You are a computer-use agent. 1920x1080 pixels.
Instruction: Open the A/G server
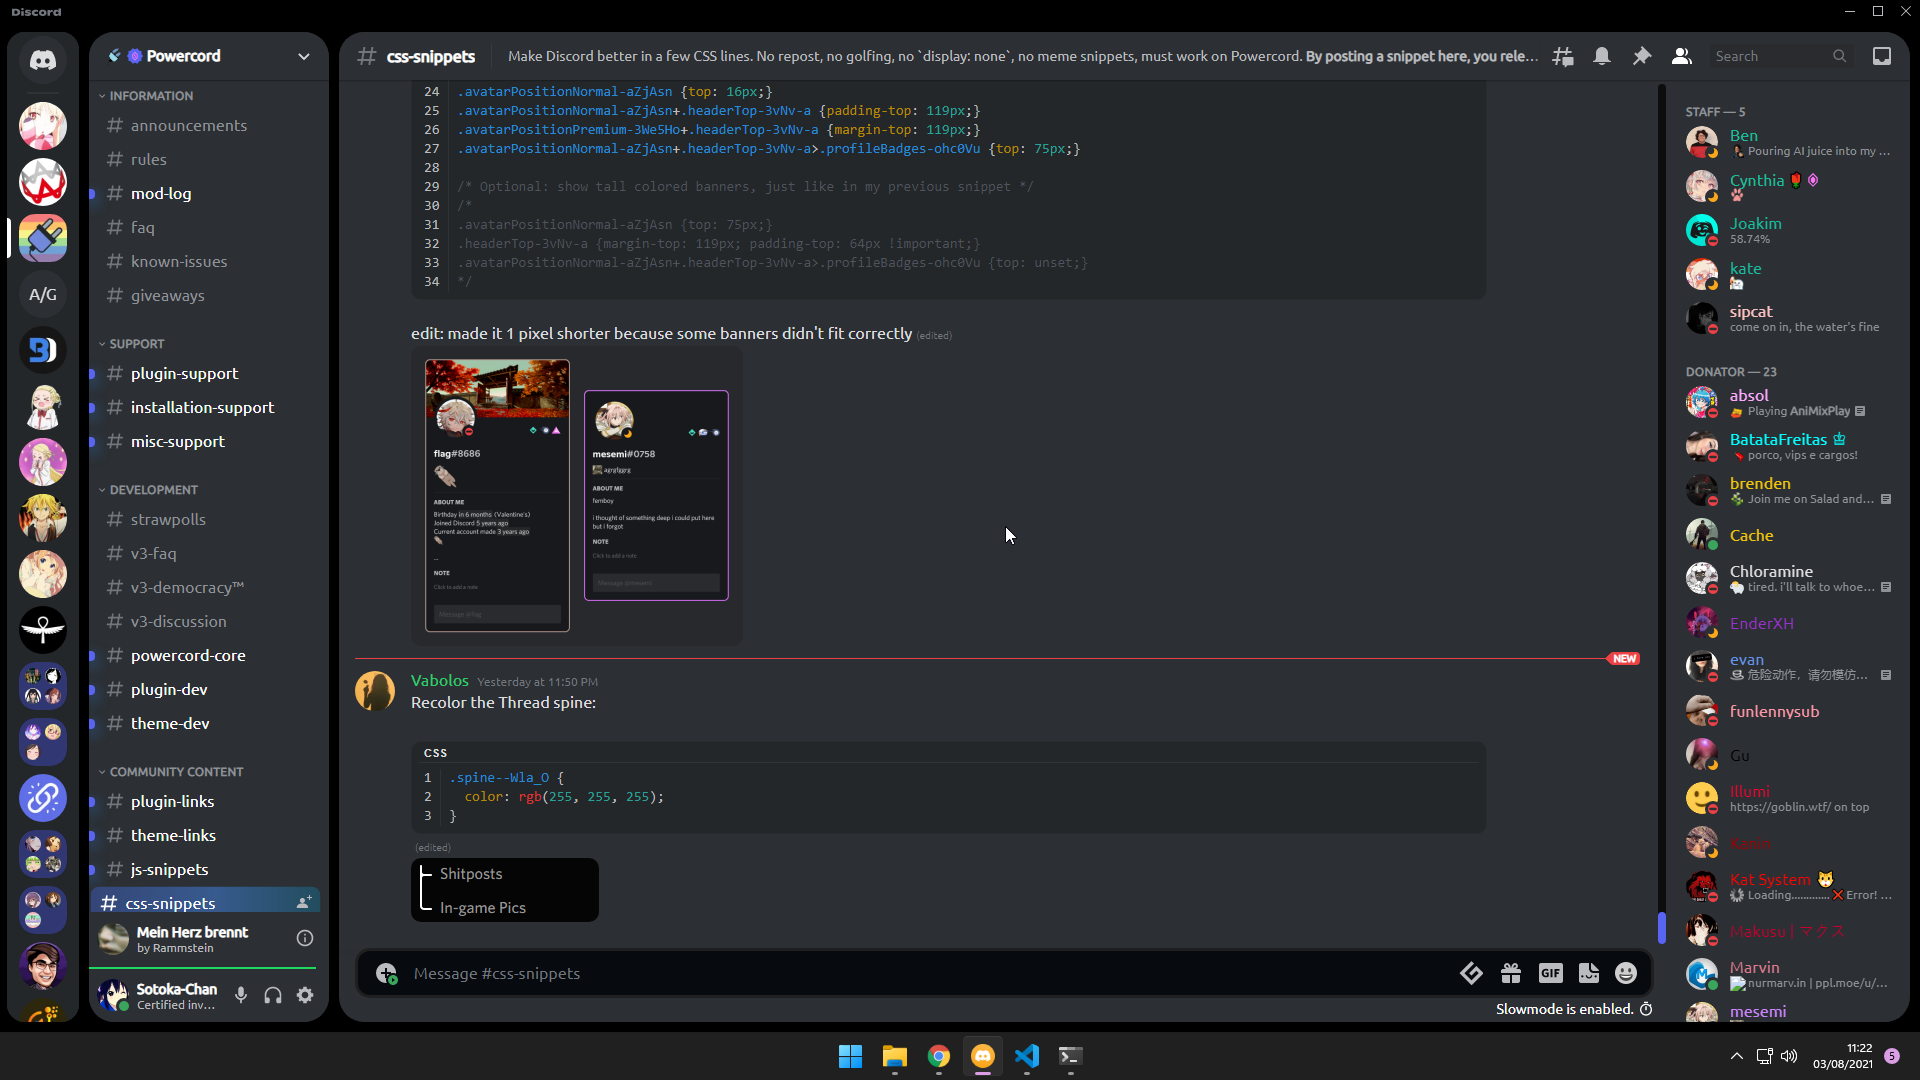[x=42, y=295]
